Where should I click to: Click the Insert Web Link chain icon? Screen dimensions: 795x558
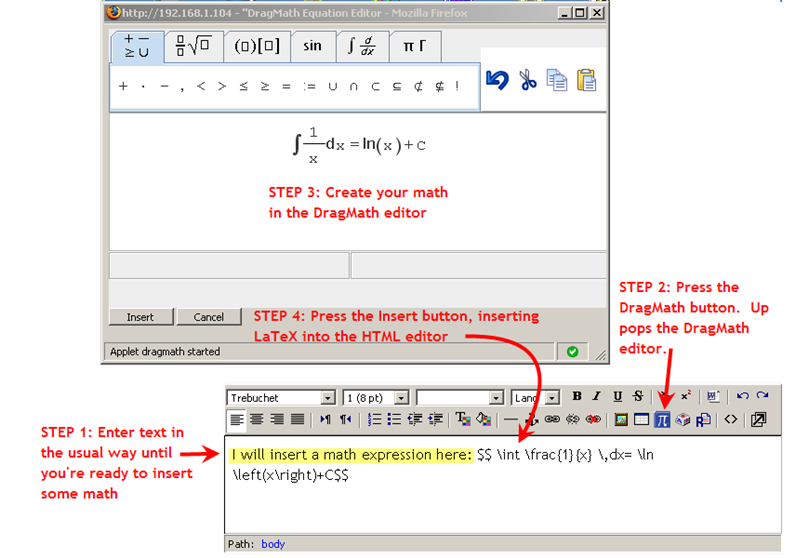(552, 420)
